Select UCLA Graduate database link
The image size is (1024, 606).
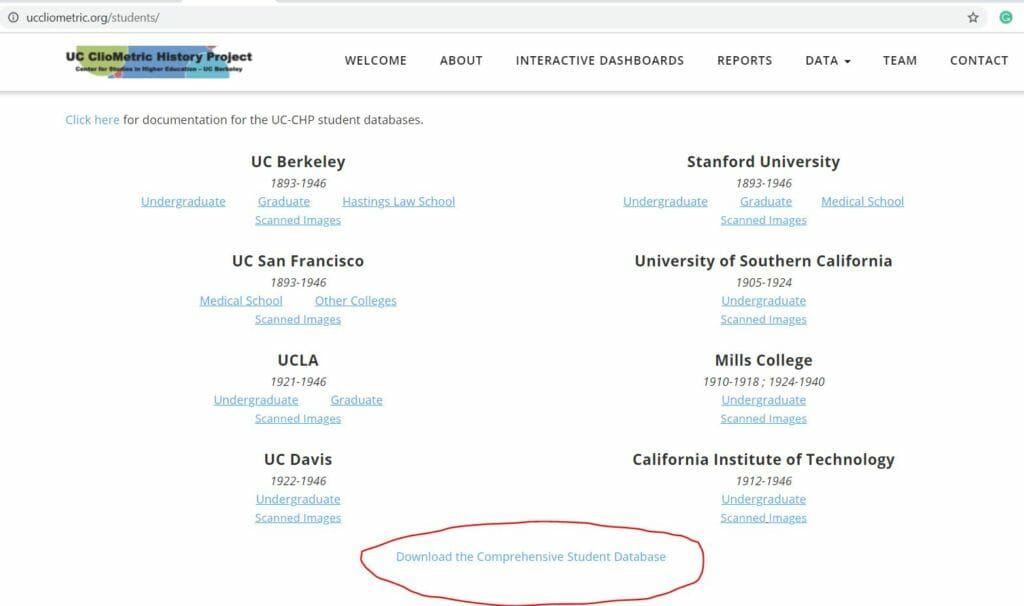click(x=356, y=400)
